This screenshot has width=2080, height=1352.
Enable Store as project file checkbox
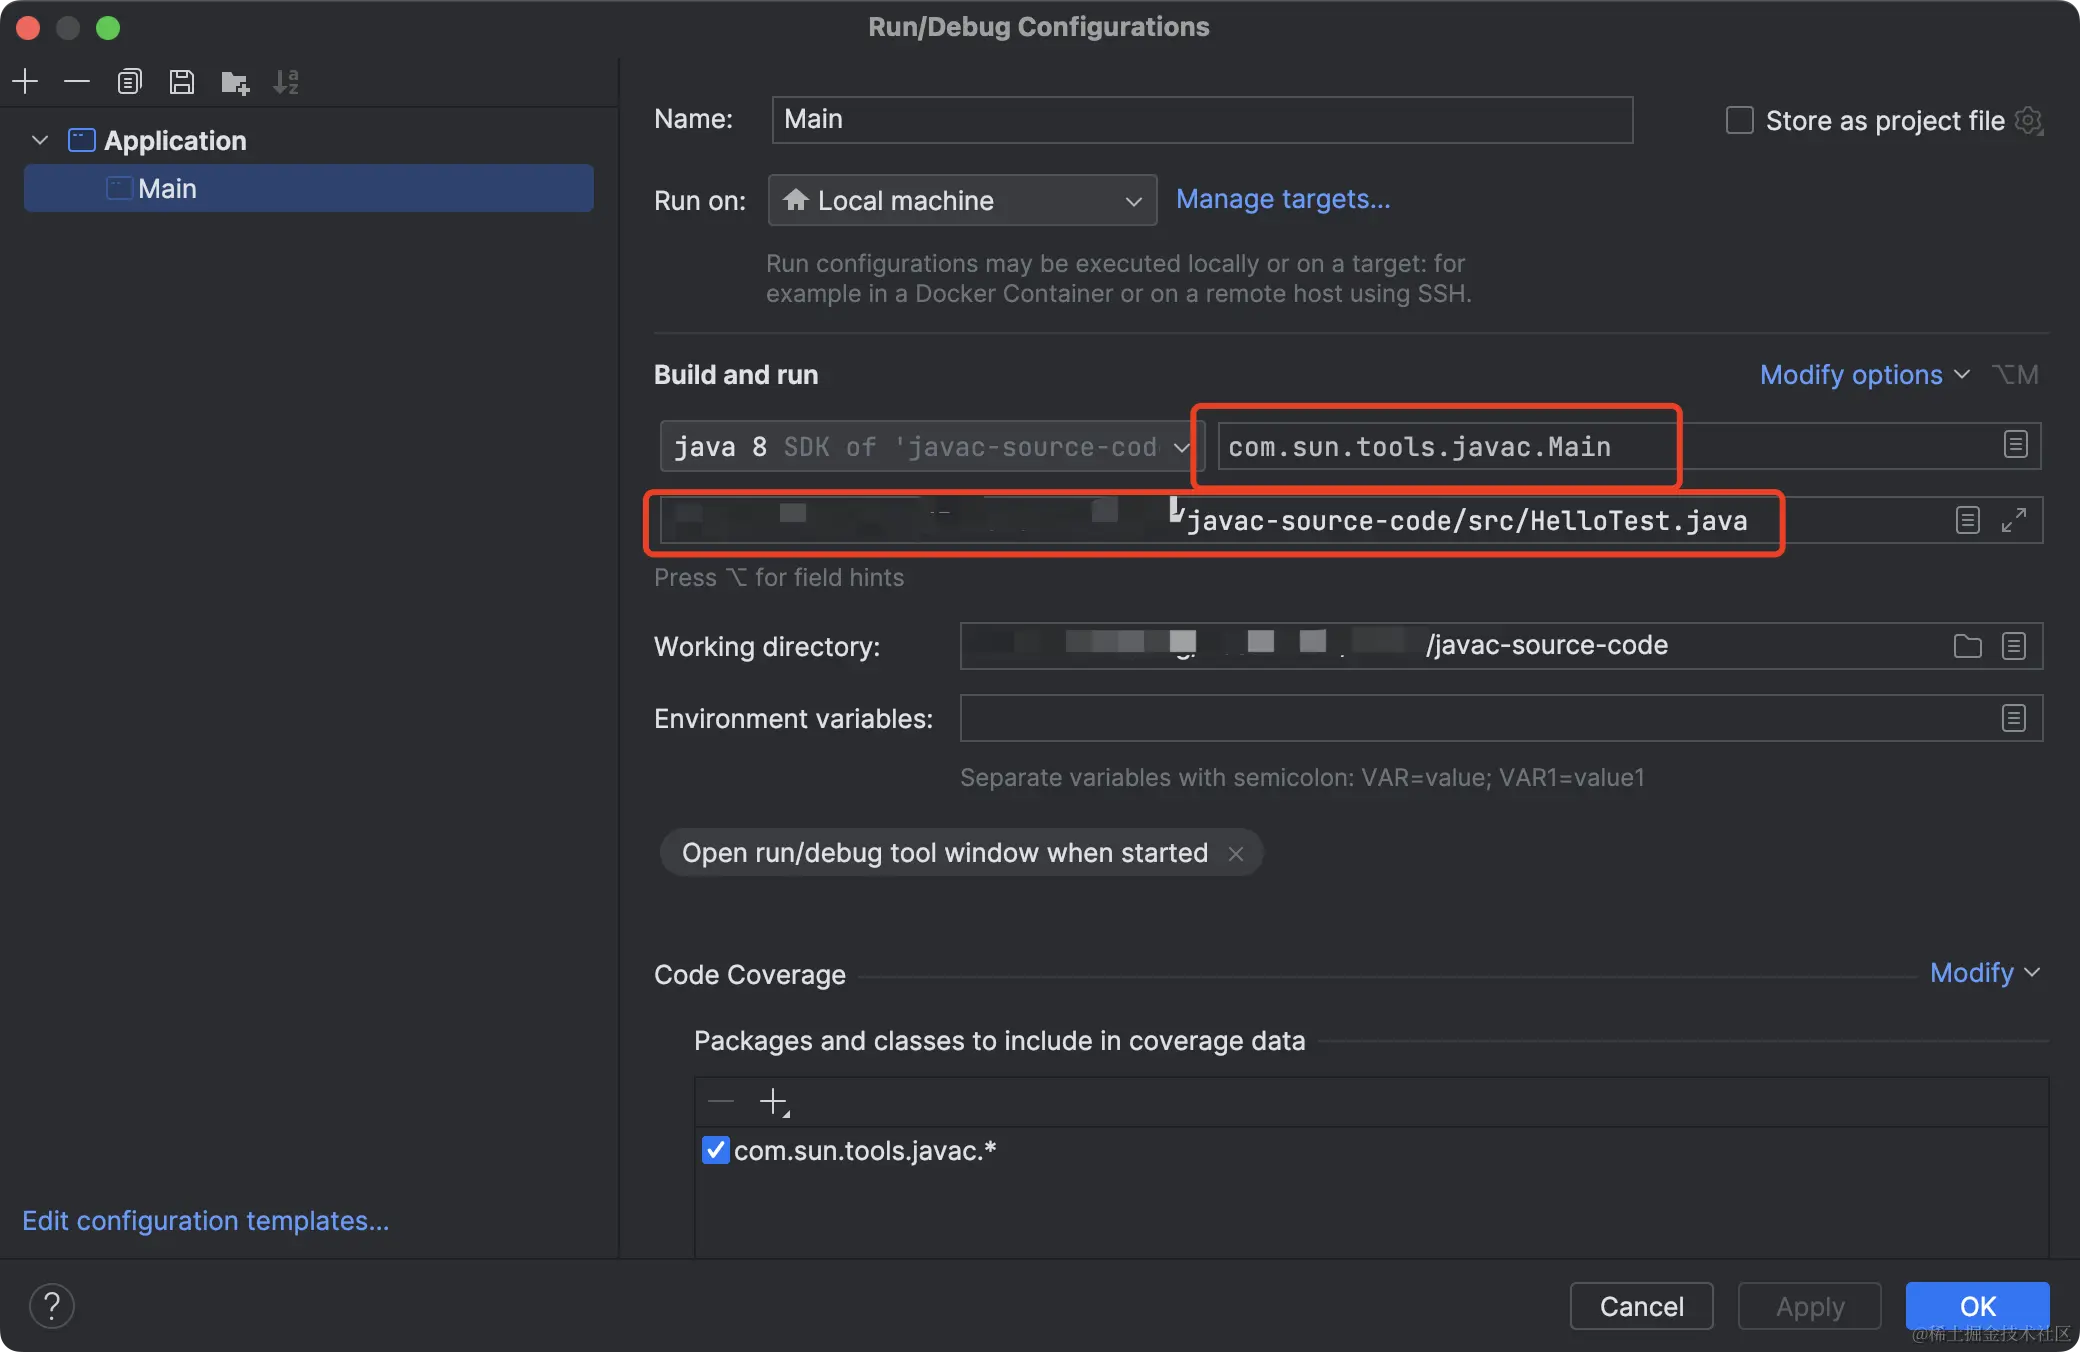(1740, 121)
